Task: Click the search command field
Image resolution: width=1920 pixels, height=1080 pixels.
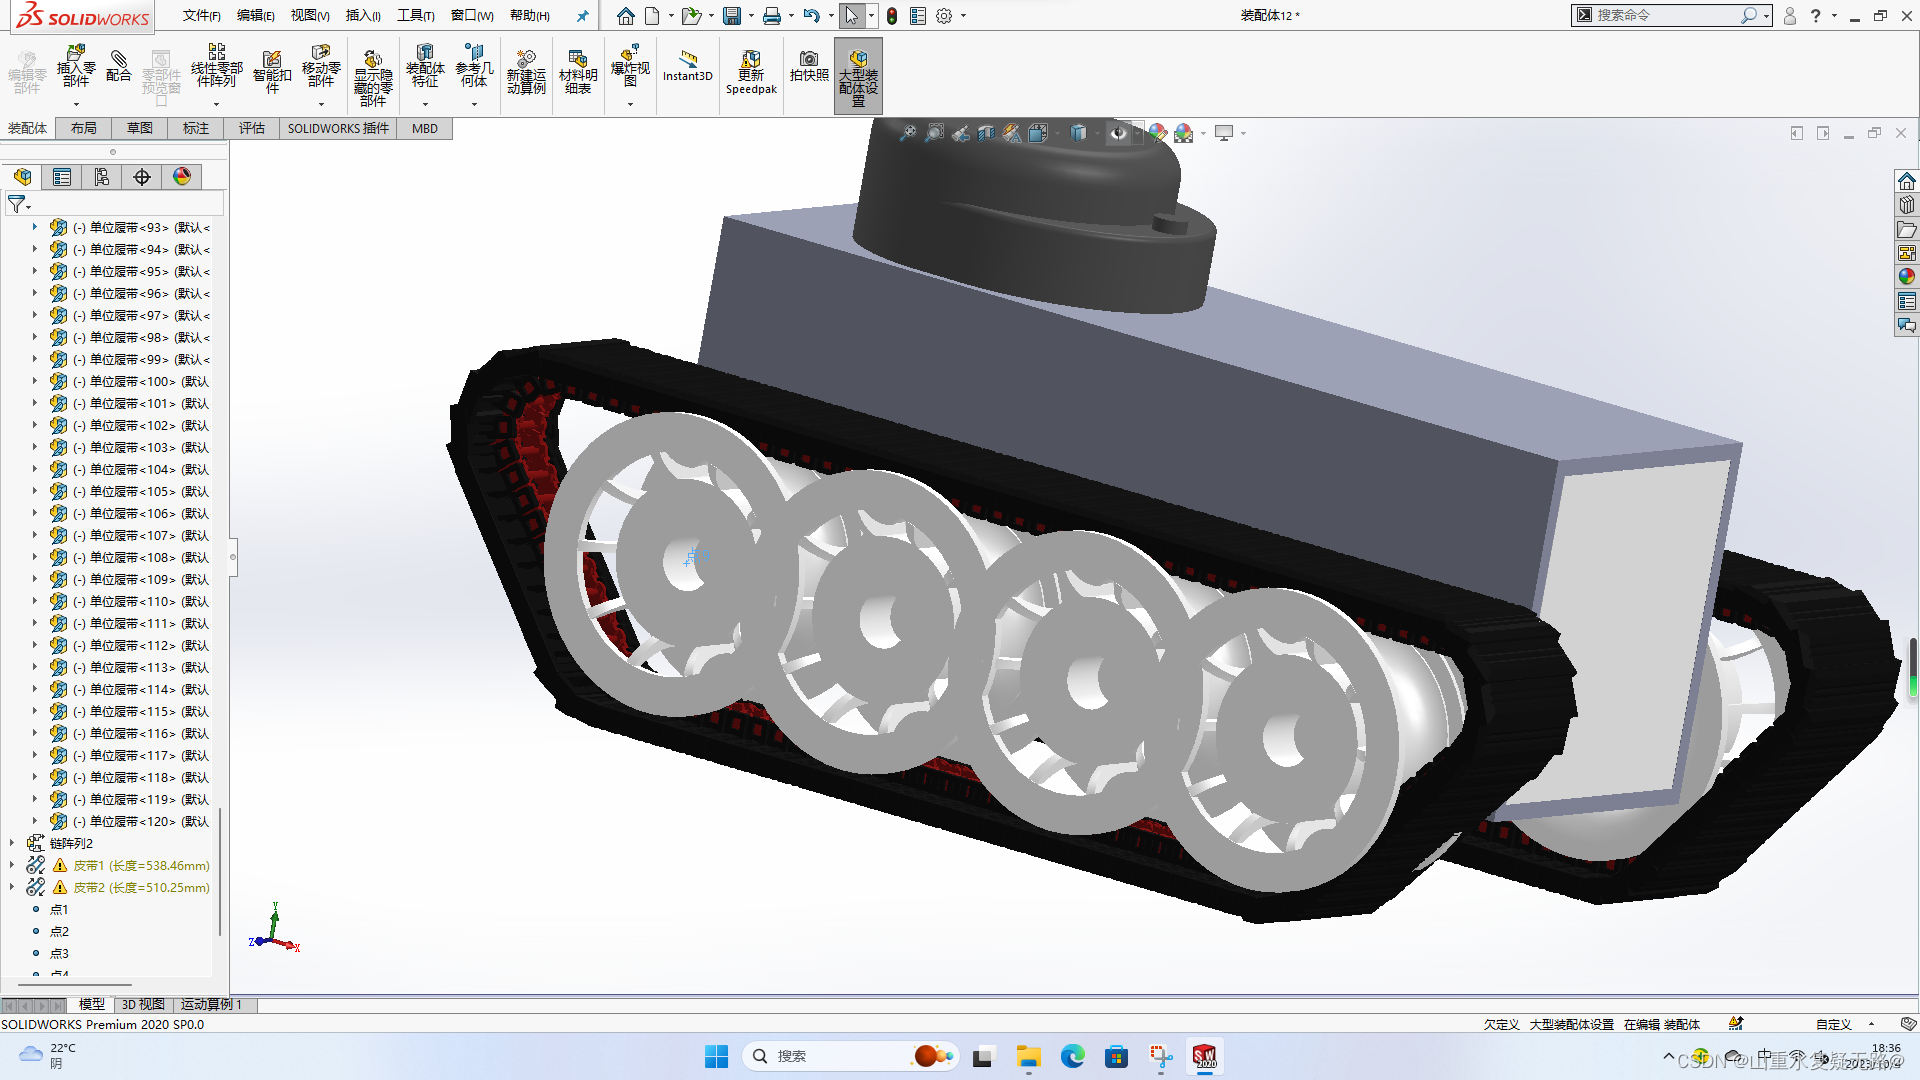Action: (1665, 15)
